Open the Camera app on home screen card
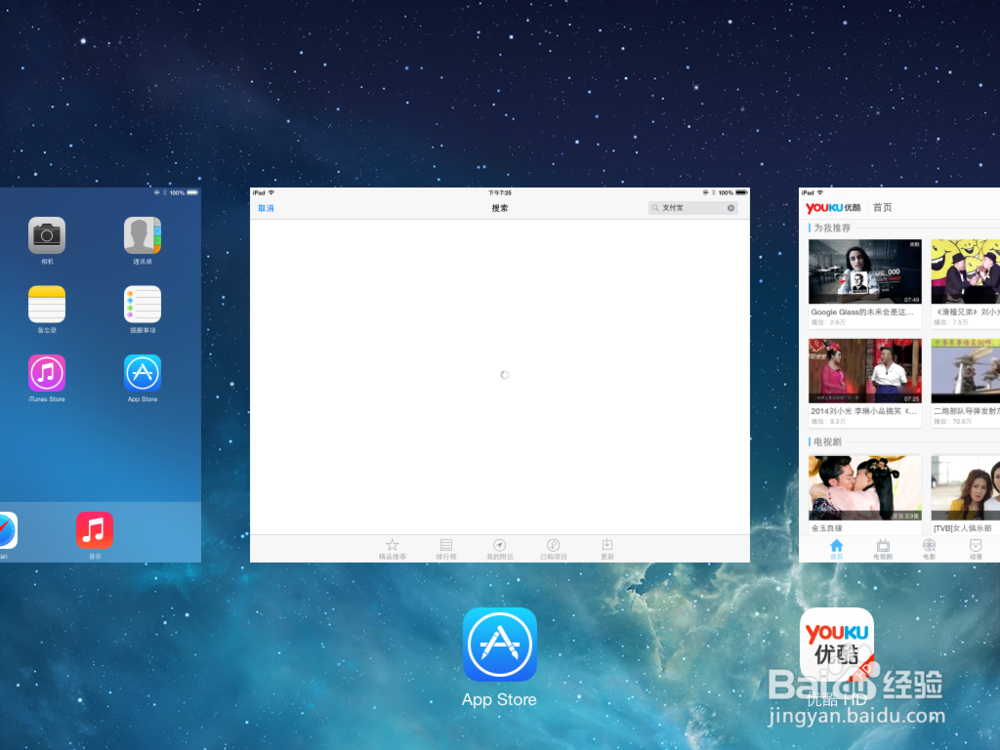 pos(47,235)
